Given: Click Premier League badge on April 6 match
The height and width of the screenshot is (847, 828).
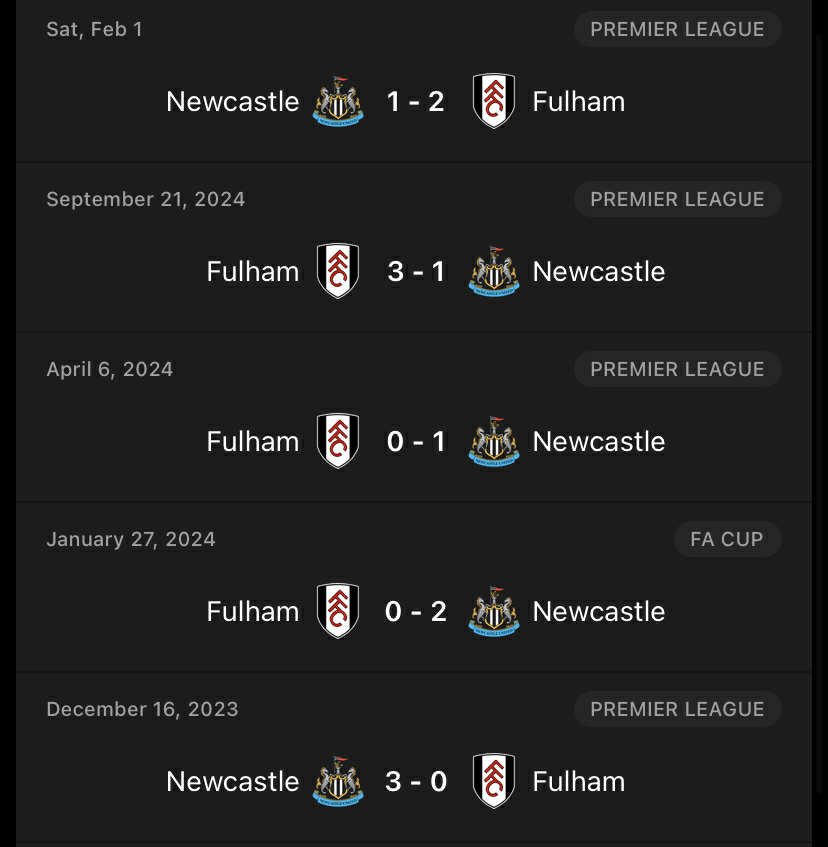Looking at the screenshot, I should click(x=677, y=369).
